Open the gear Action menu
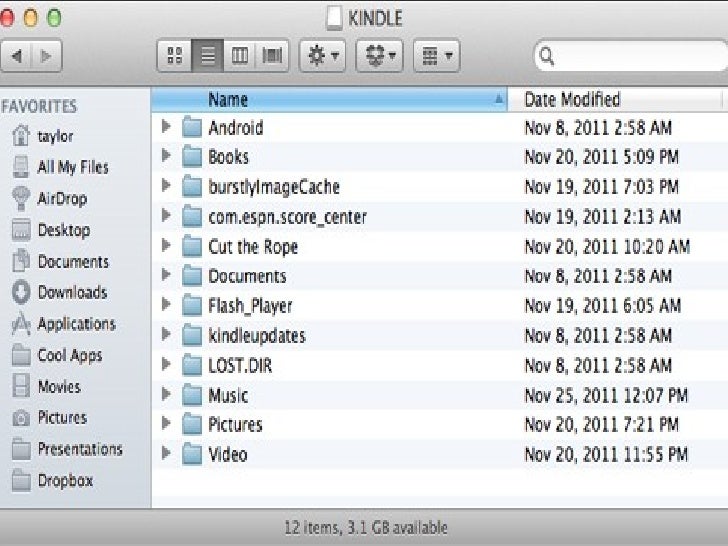This screenshot has height=546, width=728. [323, 56]
